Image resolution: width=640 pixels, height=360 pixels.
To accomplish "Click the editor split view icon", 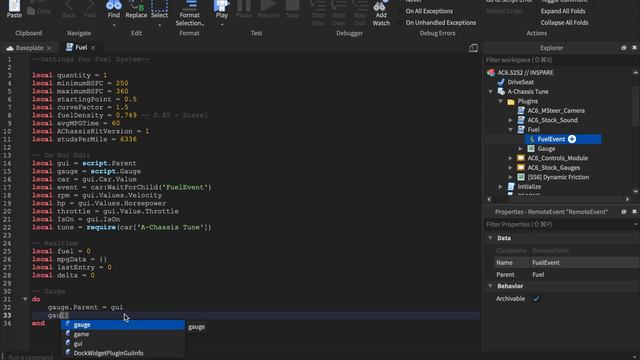I will [473, 48].
